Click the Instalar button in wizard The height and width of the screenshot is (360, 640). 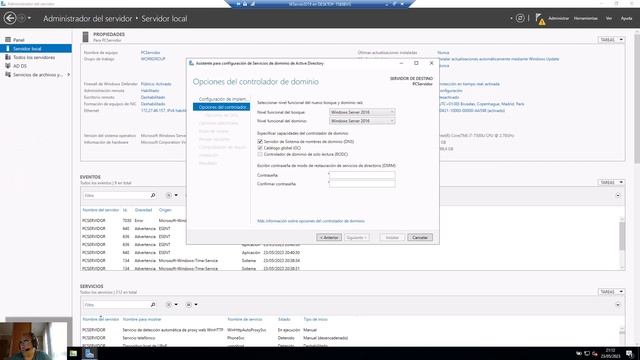click(392, 237)
